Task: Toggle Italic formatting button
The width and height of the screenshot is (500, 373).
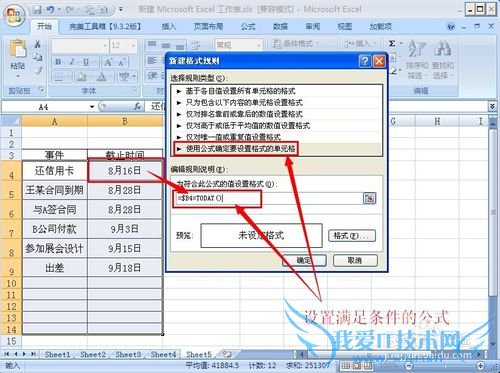Action: [72, 62]
